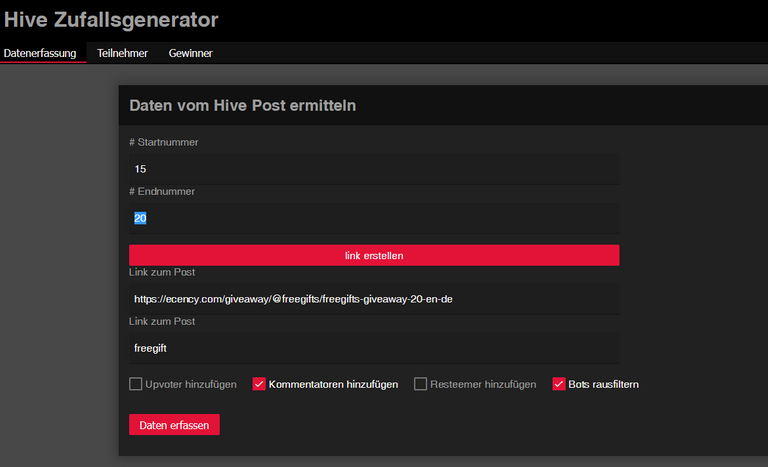
Task: Click the Bots rausfiltern label text
Action: [x=603, y=384]
